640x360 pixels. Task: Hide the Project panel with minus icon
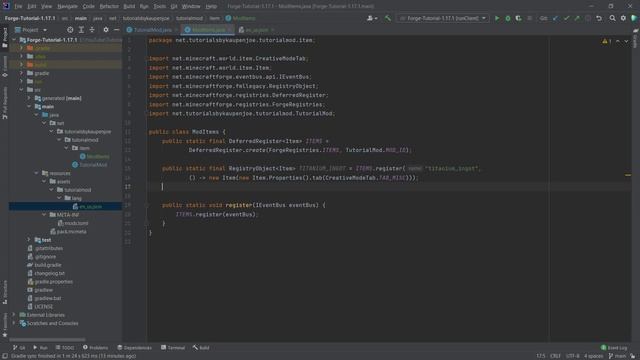[x=116, y=30]
